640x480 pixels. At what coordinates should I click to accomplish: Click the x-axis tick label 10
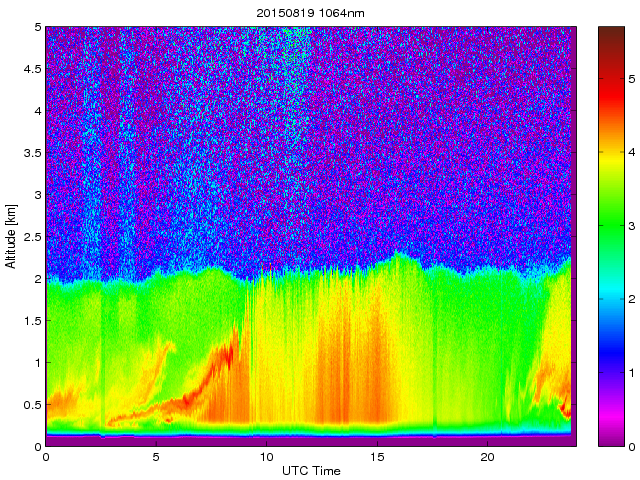266,457
